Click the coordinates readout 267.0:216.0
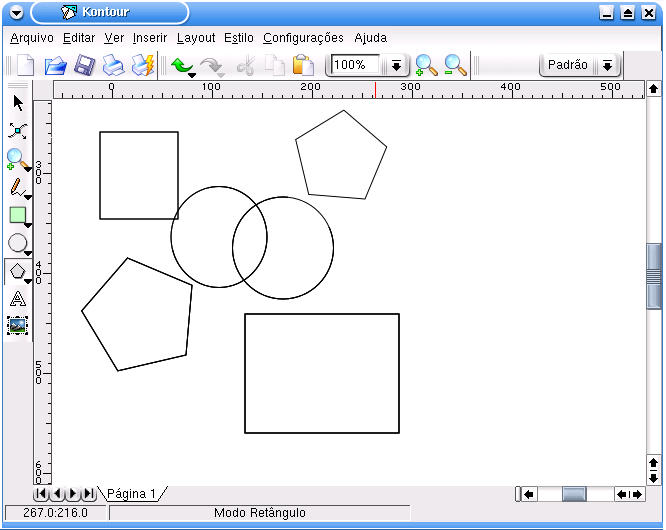The width and height of the screenshot is (666, 530). point(55,513)
